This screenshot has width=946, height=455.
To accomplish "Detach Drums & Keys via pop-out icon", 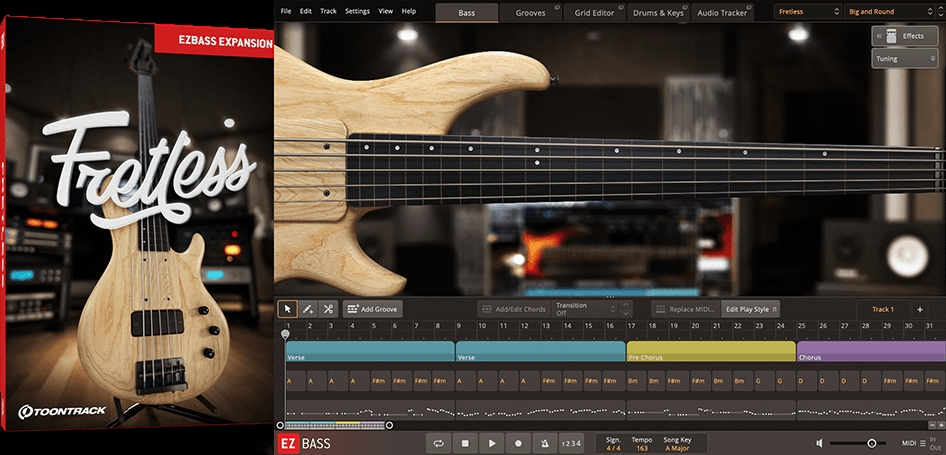I will (x=685, y=8).
